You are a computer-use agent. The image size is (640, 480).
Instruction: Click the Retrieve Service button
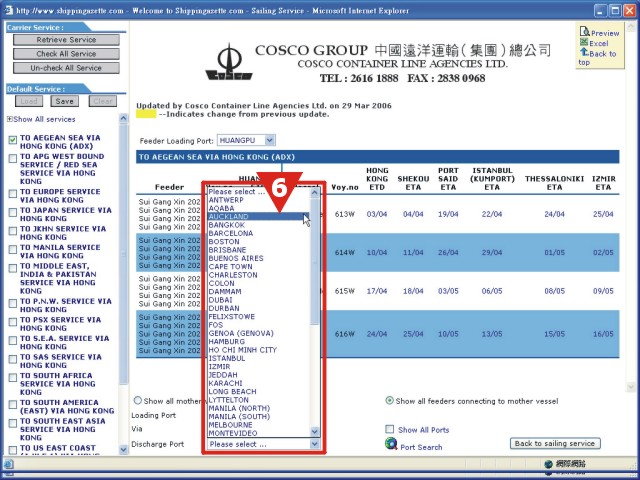coord(66,40)
